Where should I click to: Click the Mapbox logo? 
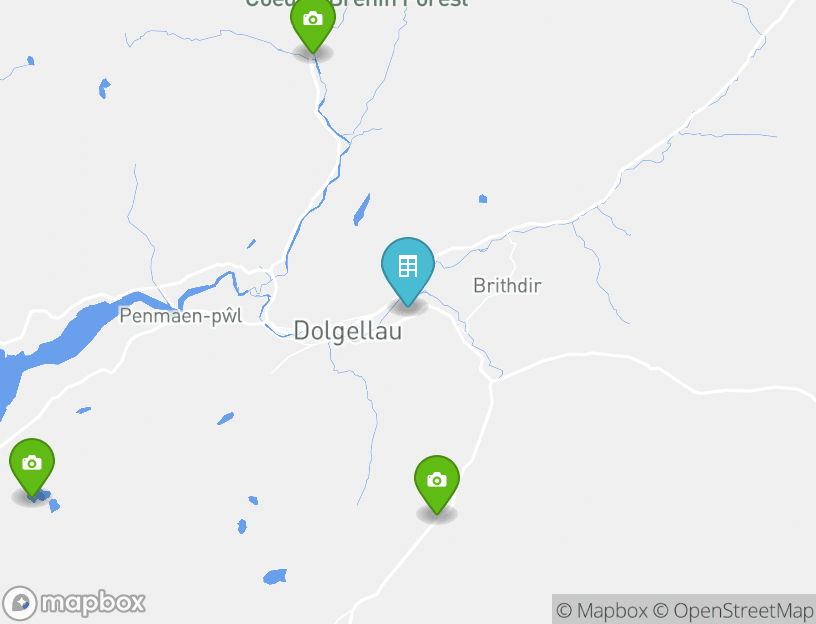point(73,603)
